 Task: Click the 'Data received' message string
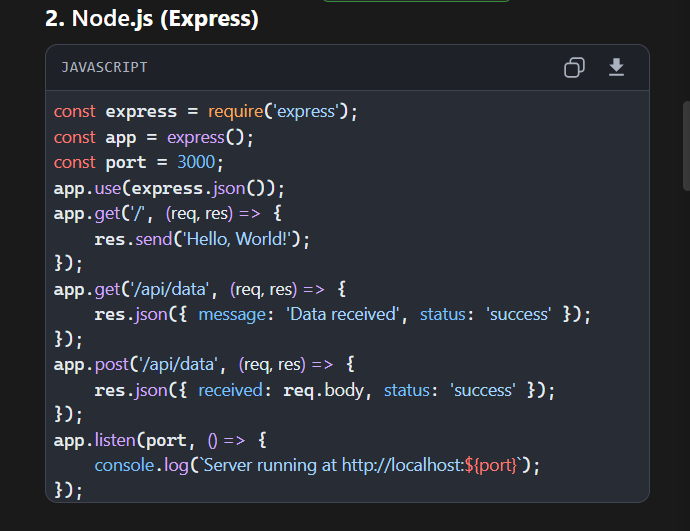(344, 314)
